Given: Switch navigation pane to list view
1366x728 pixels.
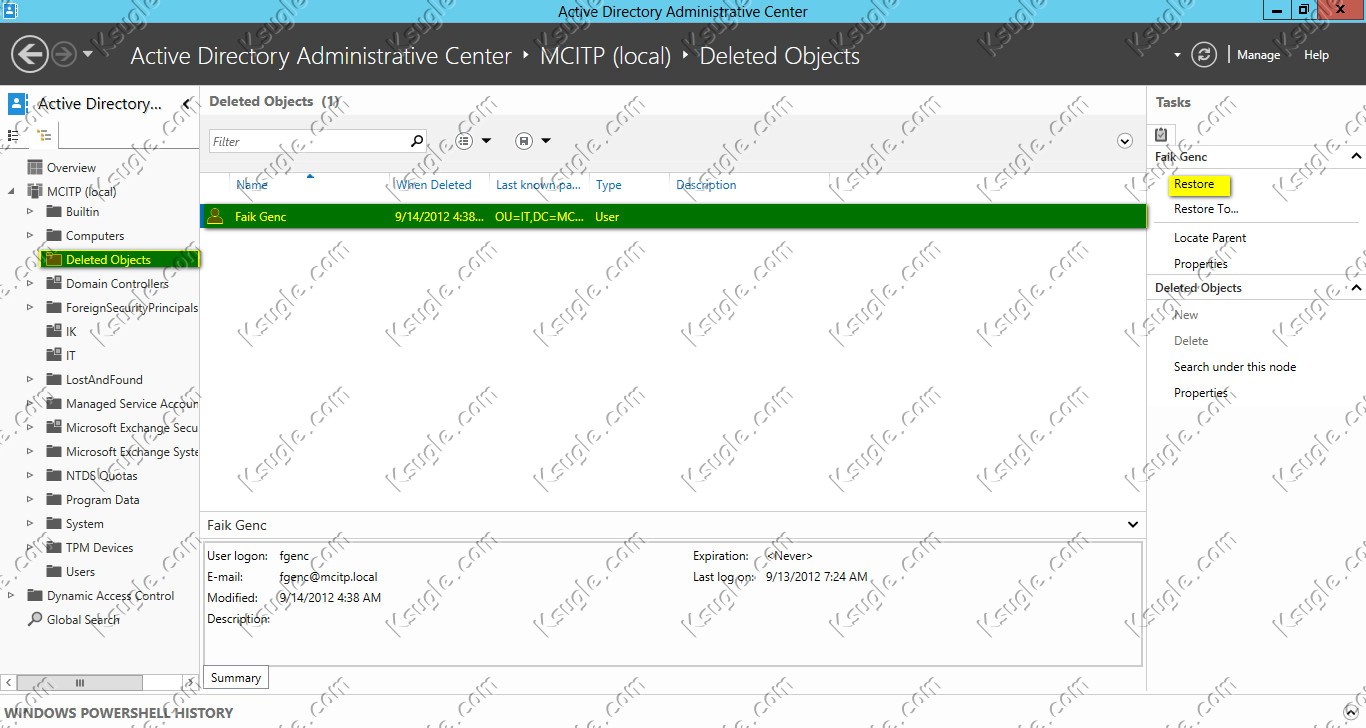Looking at the screenshot, I should [x=14, y=135].
